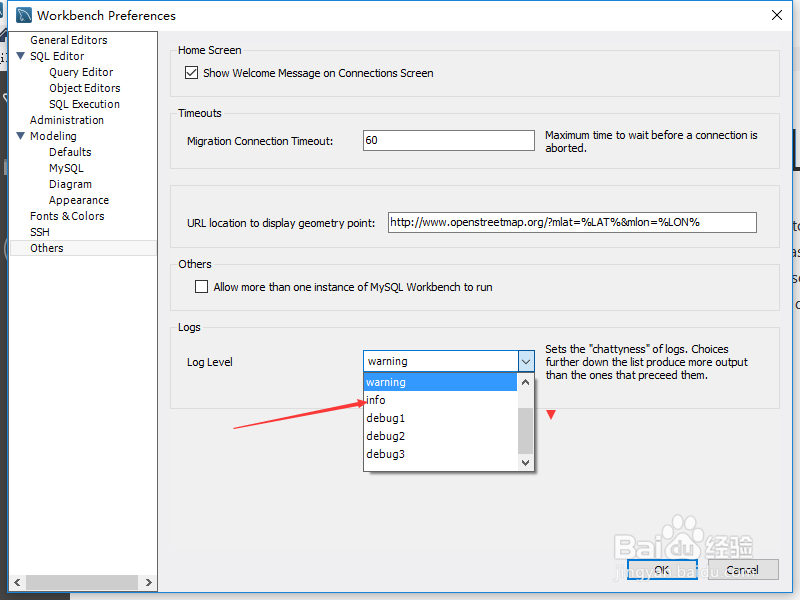The image size is (800, 600).
Task: Open Modeling Diagram page
Action: 70,184
